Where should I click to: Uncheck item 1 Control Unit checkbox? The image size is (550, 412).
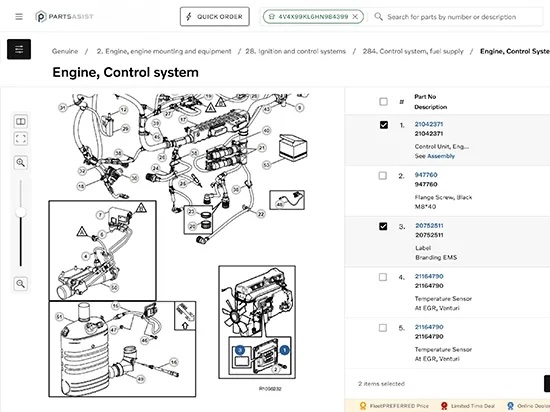(x=384, y=125)
